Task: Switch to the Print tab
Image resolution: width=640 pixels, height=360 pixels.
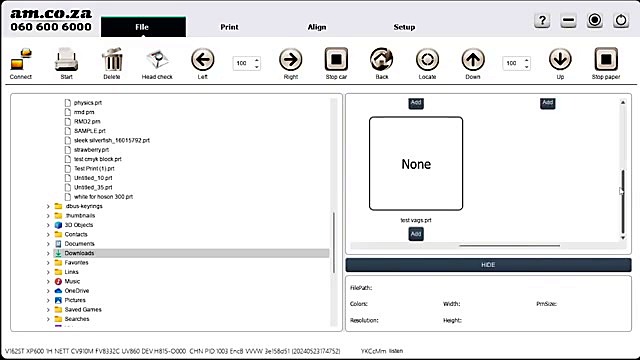Action: tap(229, 27)
